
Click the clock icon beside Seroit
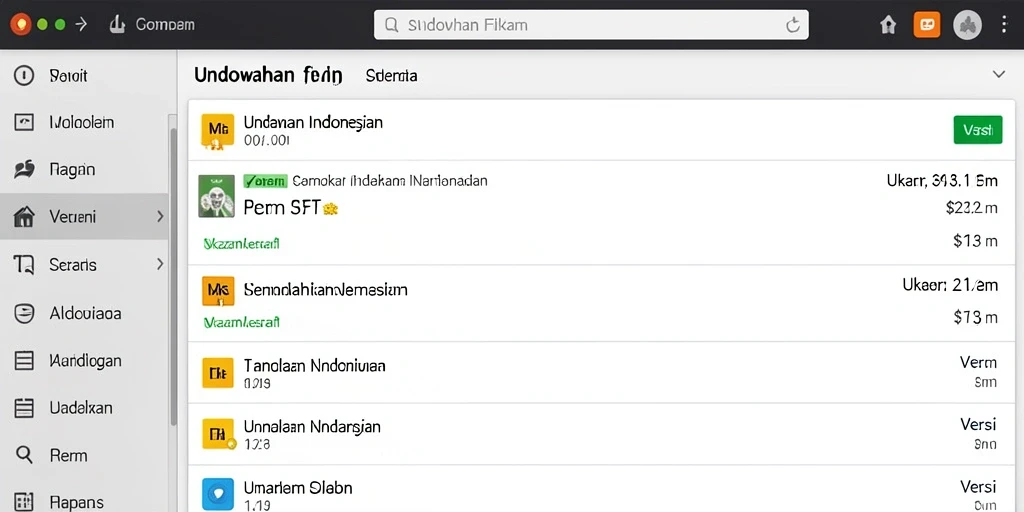[x=24, y=76]
